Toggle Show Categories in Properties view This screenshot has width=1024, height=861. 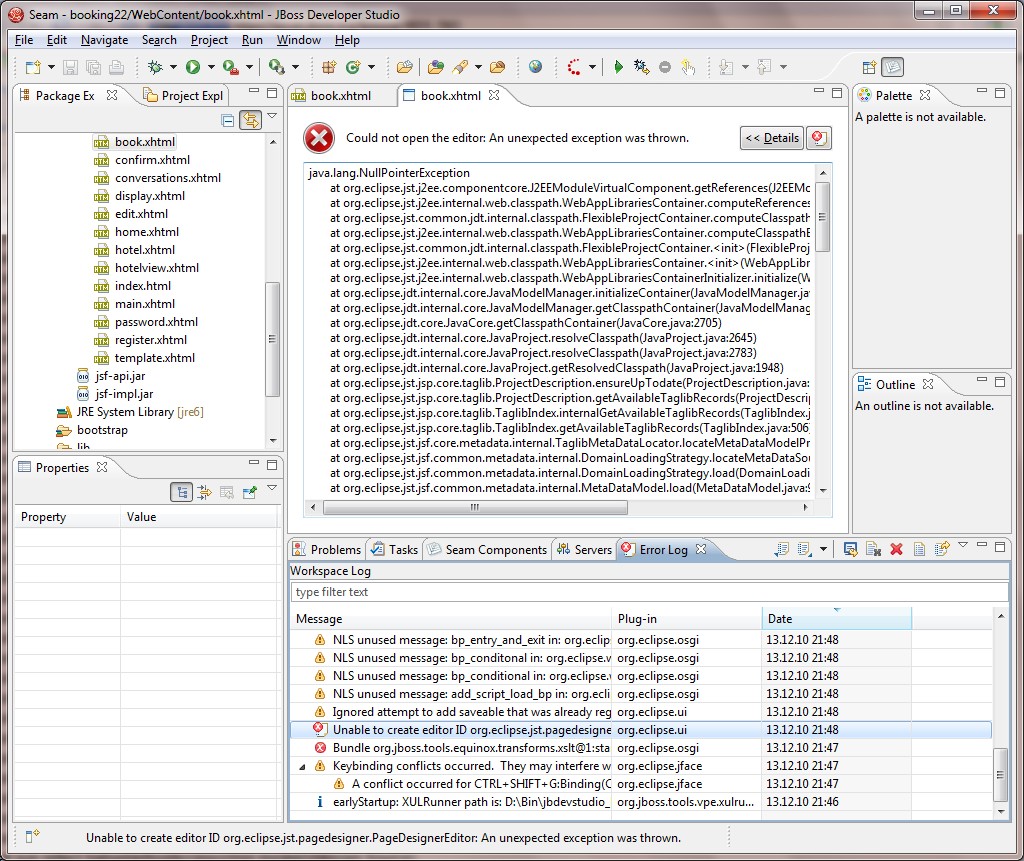(181, 491)
